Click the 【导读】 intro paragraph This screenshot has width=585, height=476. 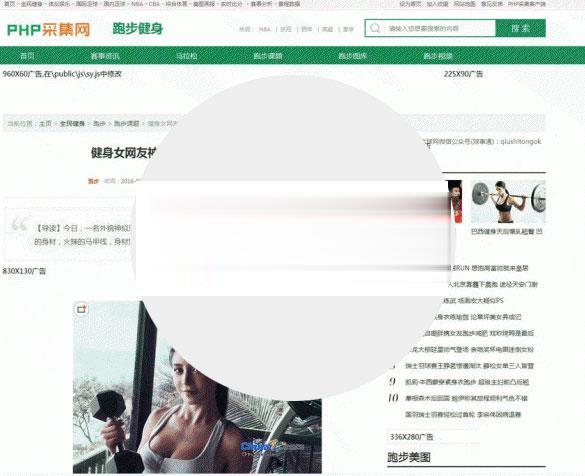[x=82, y=235]
